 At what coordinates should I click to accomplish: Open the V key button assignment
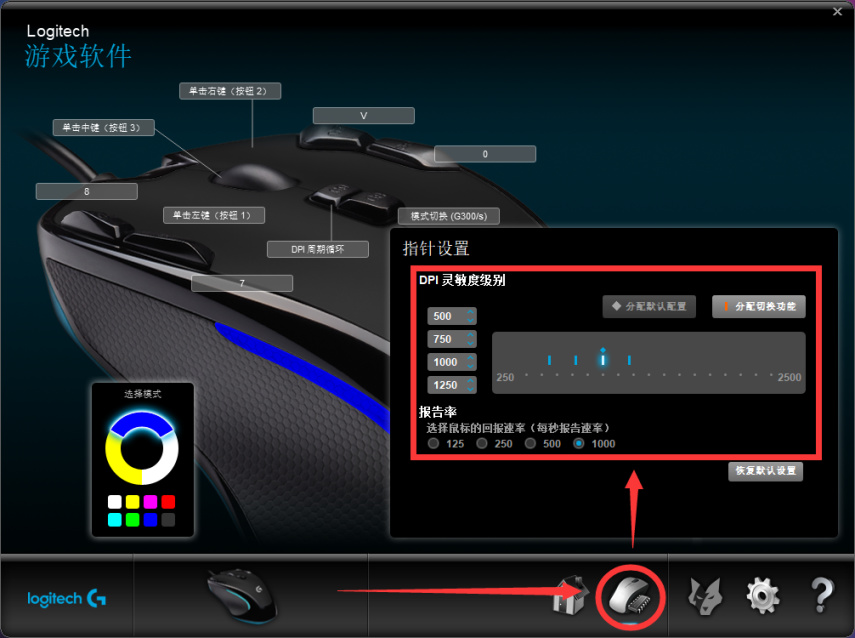pyautogui.click(x=364, y=116)
